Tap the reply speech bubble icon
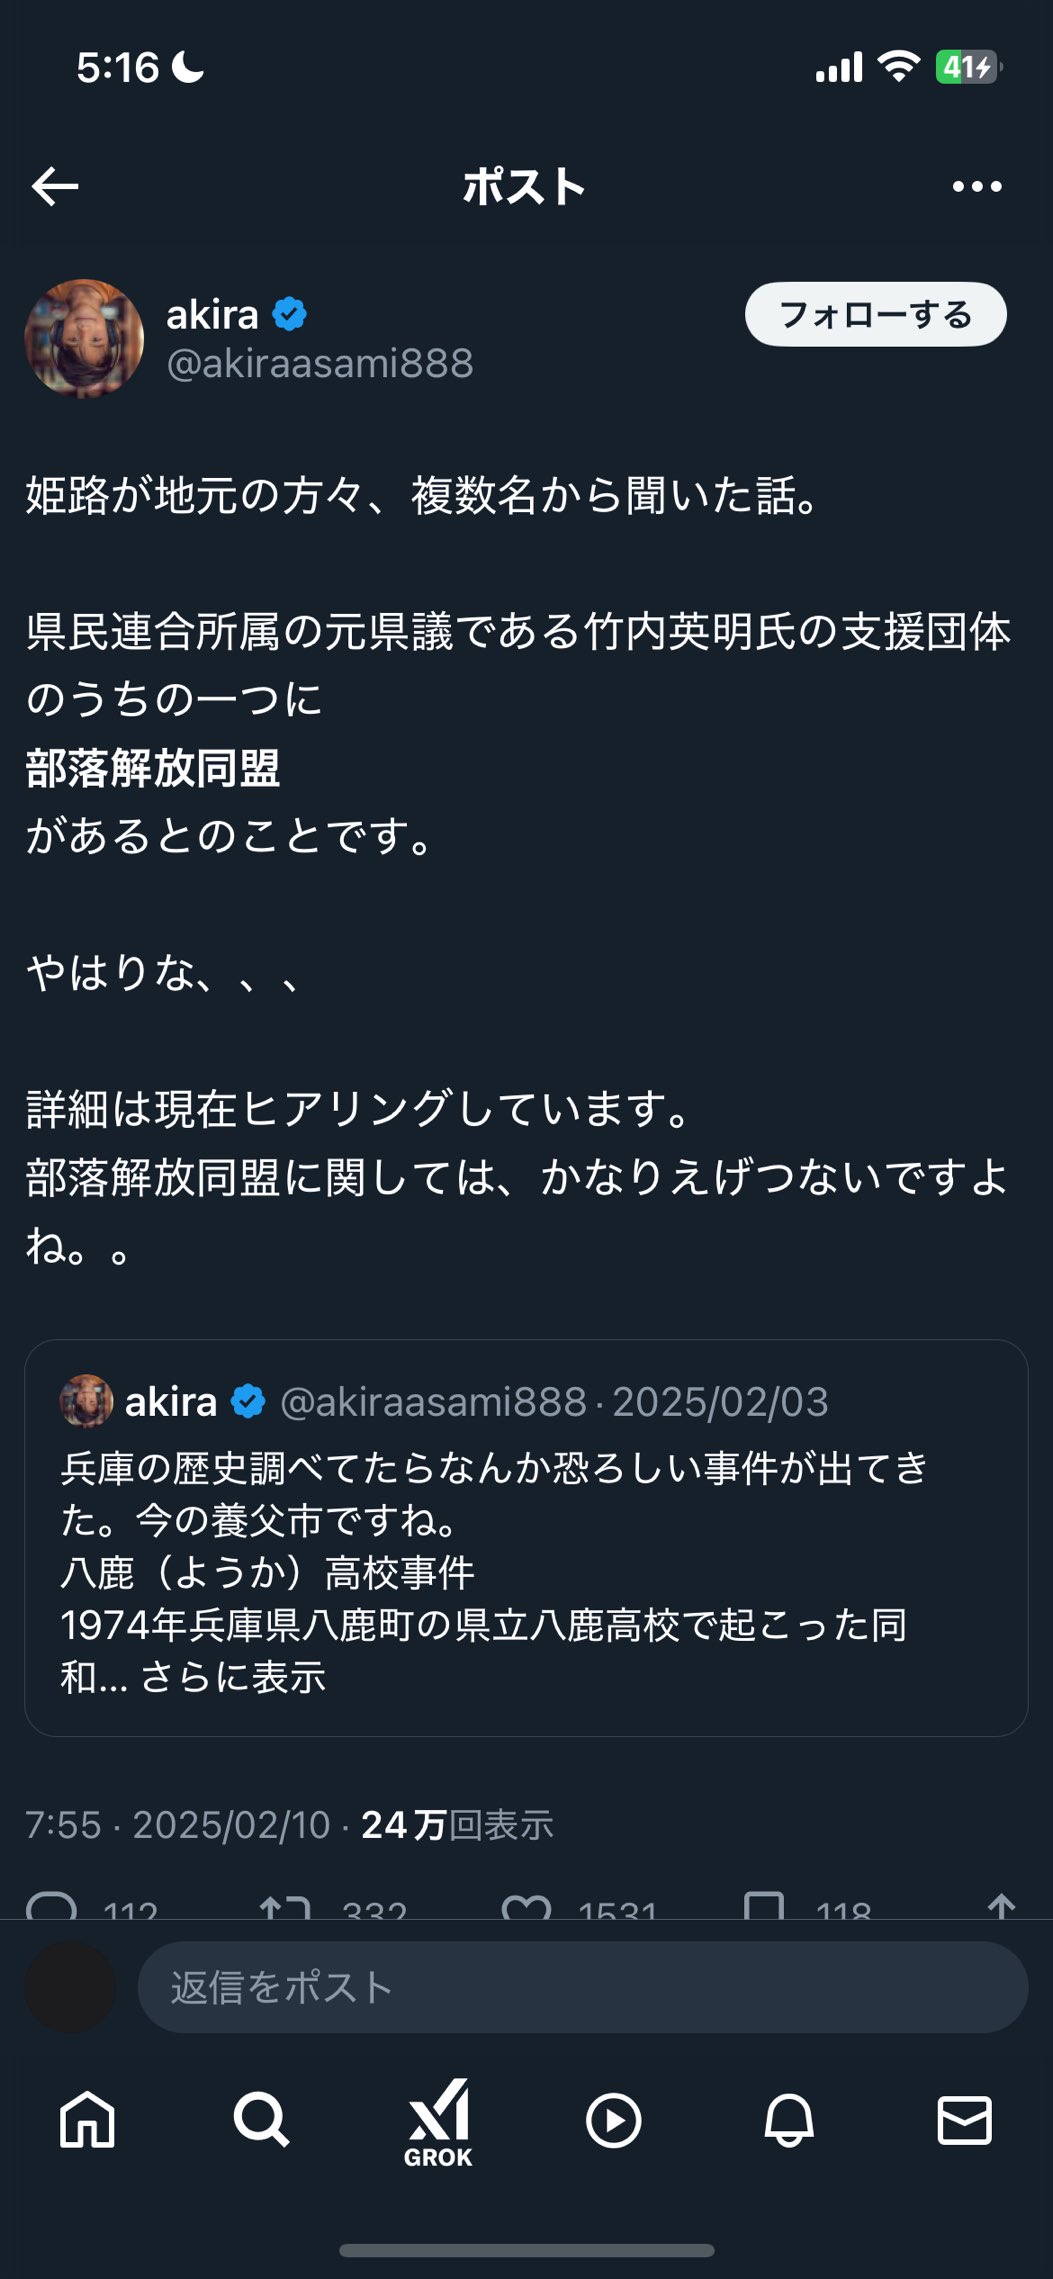The image size is (1053, 2279). [51, 1906]
